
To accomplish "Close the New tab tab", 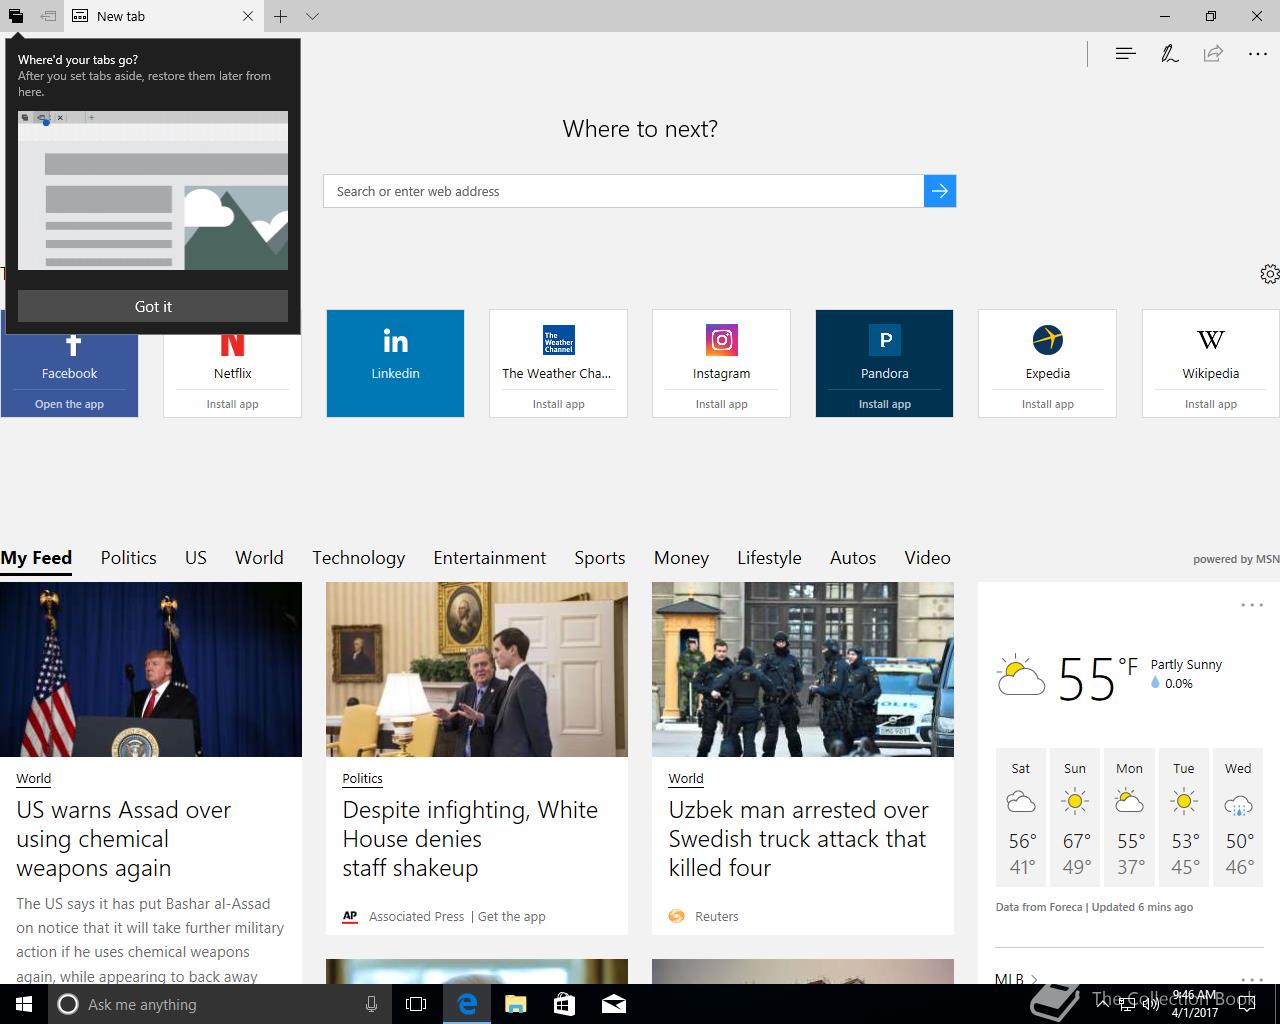I will (248, 16).
